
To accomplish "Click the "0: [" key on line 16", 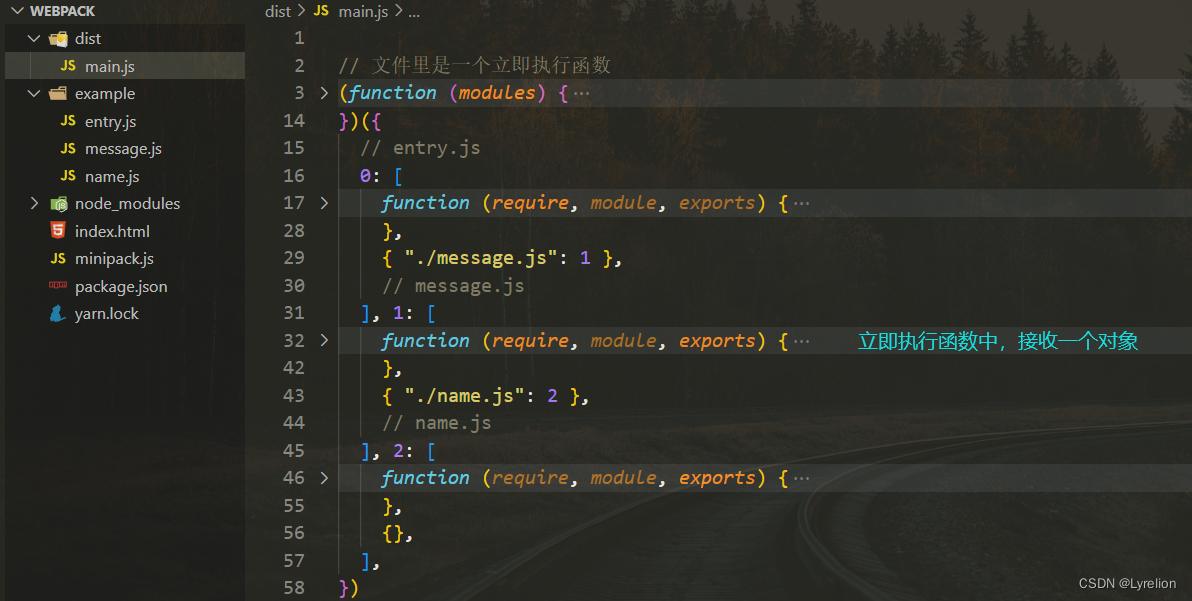I will 381,176.
